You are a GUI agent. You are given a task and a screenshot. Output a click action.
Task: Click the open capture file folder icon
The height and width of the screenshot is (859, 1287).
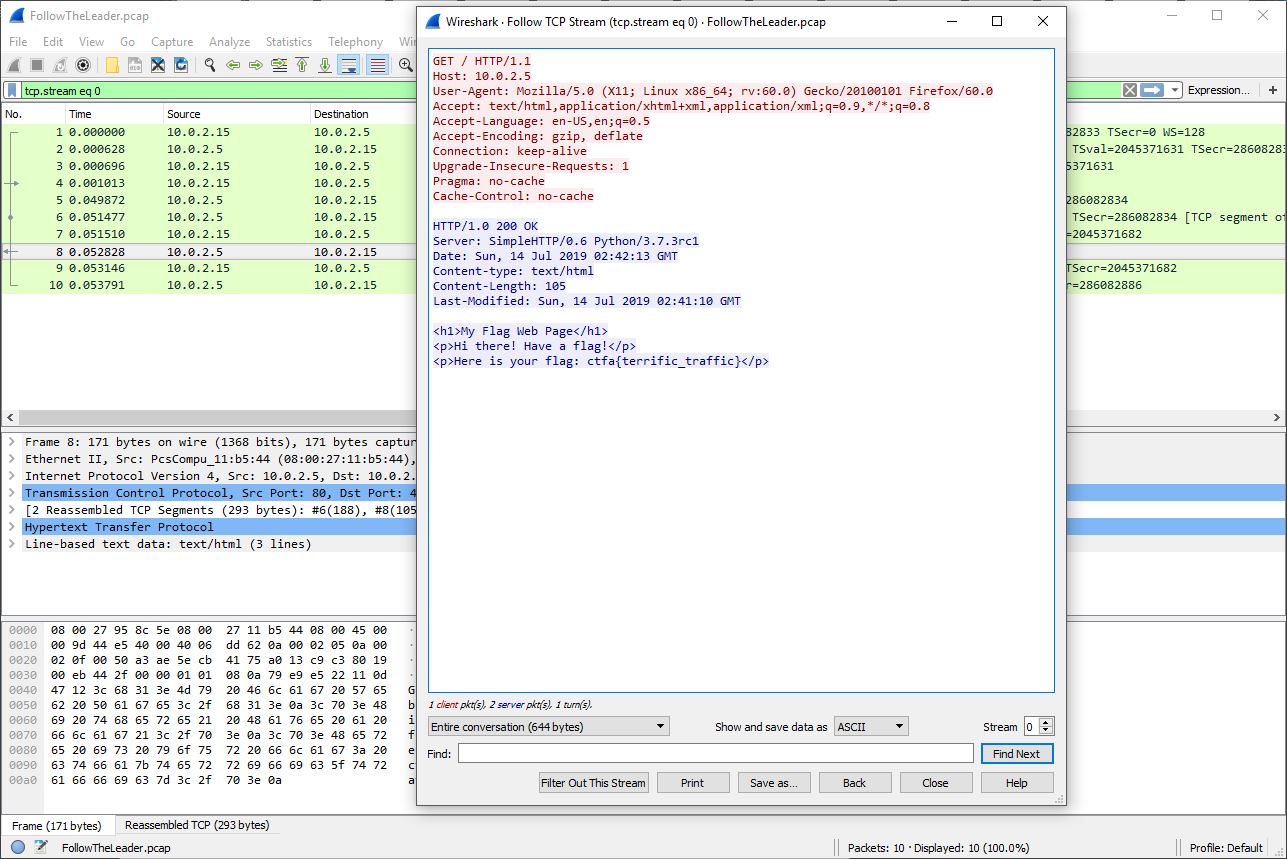pyautogui.click(x=111, y=65)
